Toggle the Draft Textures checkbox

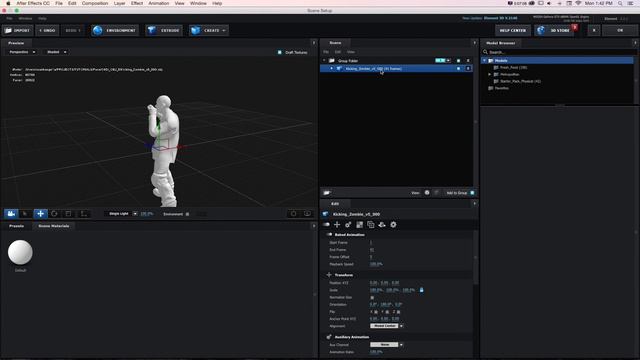point(280,52)
